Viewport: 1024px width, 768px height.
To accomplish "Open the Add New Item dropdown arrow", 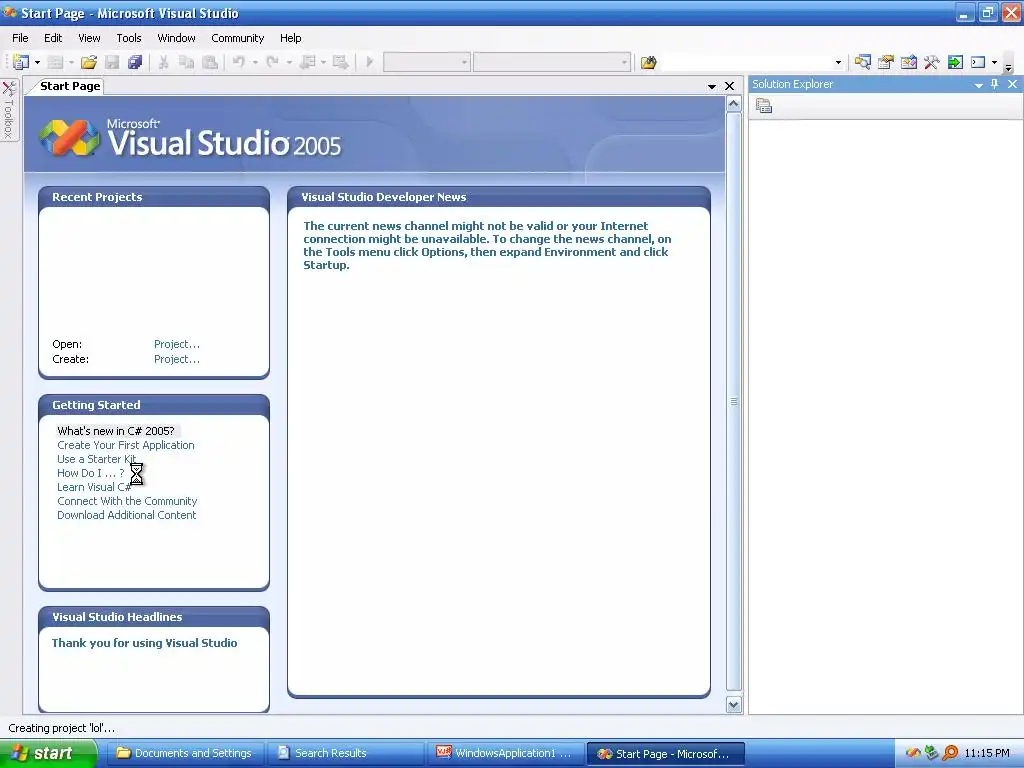I will click(x=71, y=62).
